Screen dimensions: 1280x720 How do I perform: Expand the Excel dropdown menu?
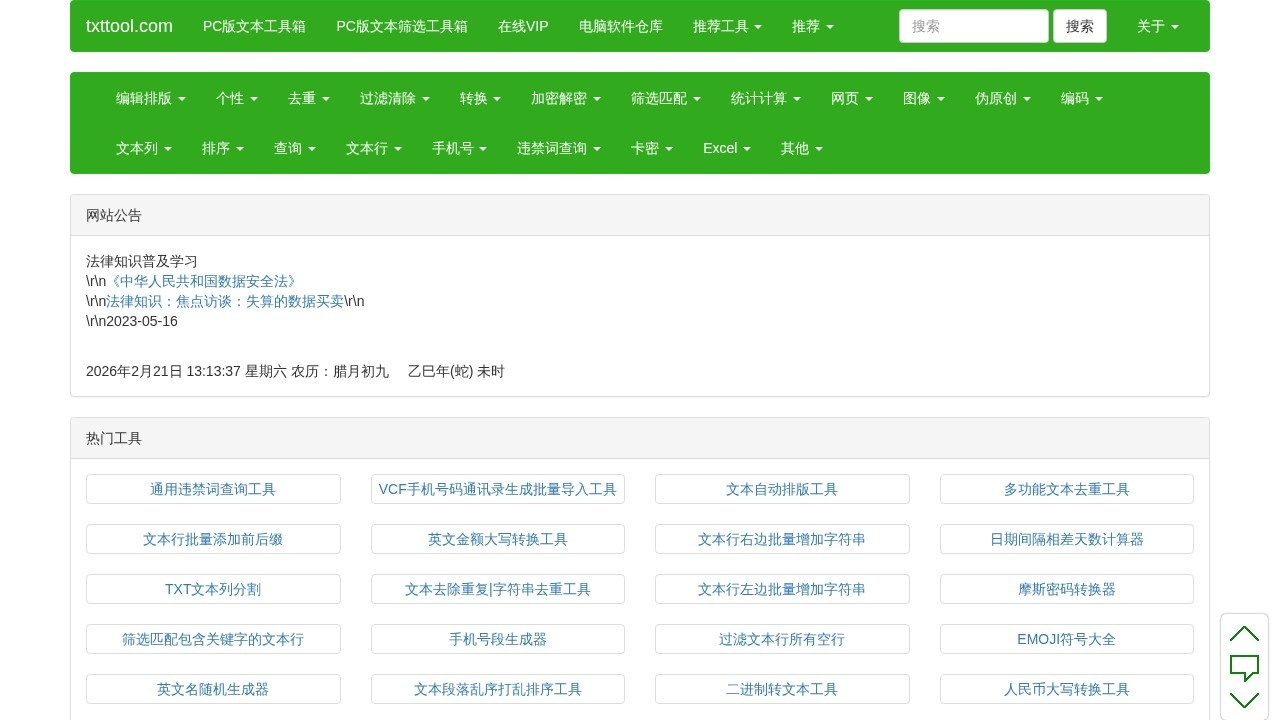tap(726, 148)
